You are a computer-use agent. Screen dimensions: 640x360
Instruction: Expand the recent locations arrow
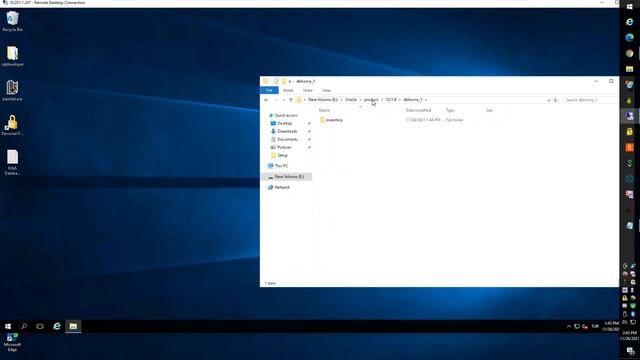click(284, 100)
